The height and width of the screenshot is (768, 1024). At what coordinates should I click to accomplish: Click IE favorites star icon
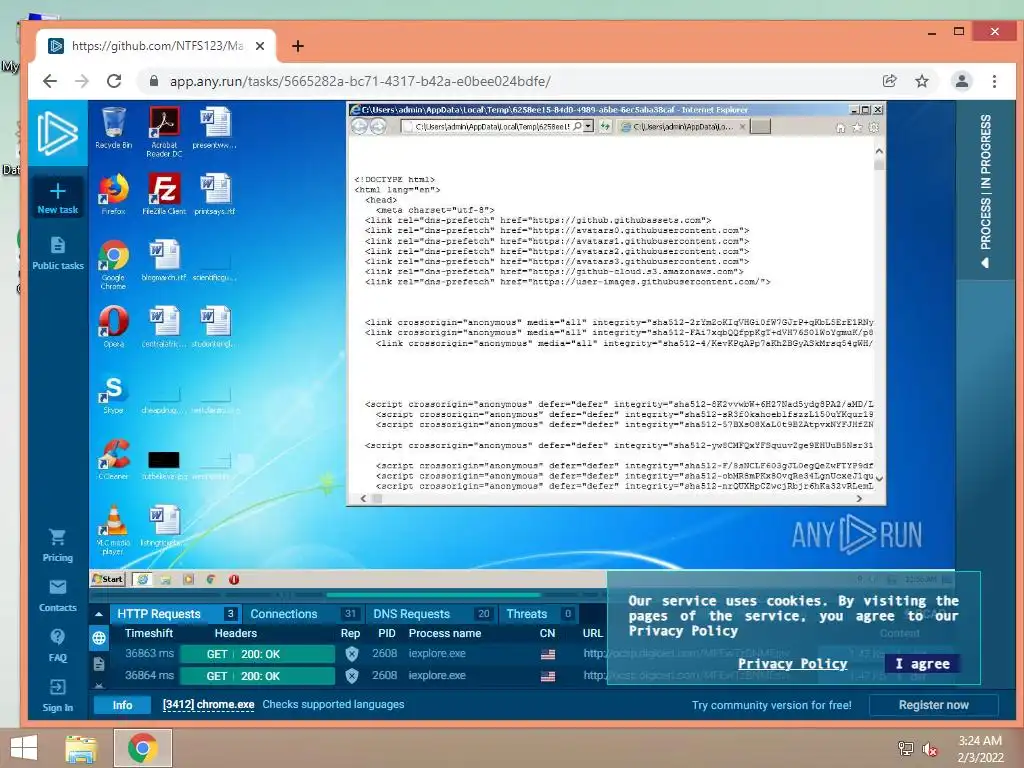[857, 127]
